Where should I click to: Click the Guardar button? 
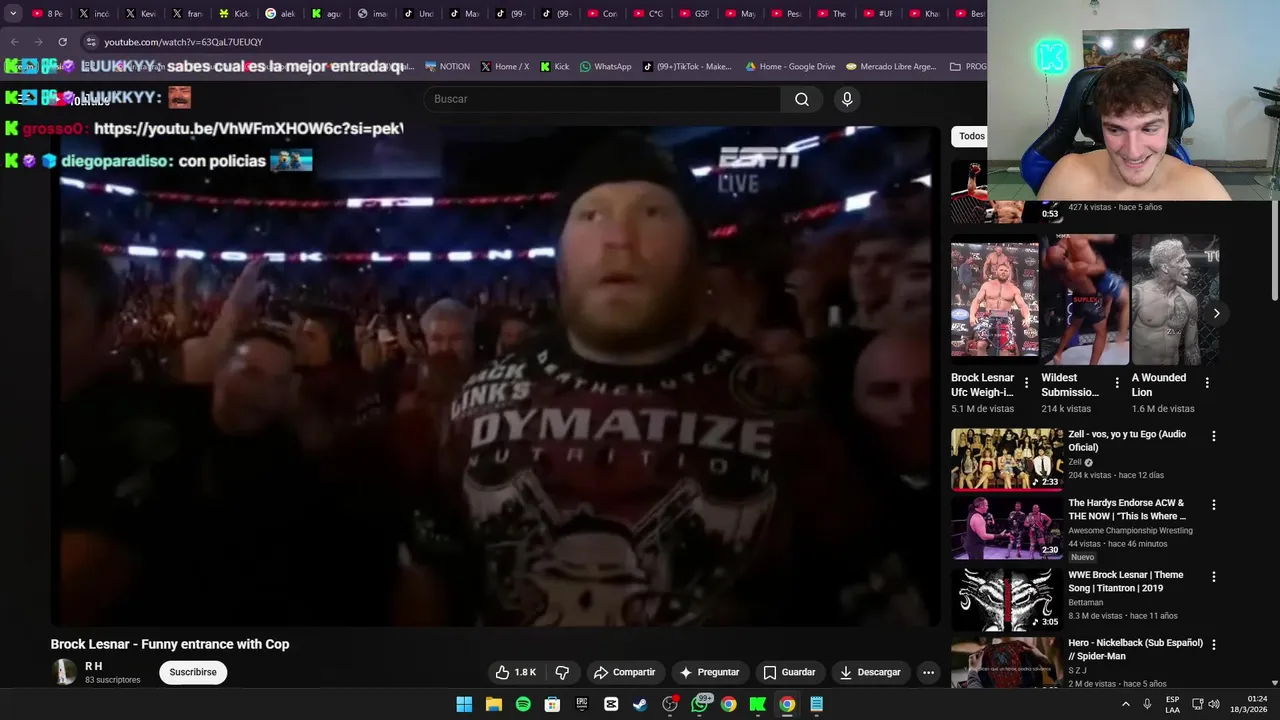789,672
